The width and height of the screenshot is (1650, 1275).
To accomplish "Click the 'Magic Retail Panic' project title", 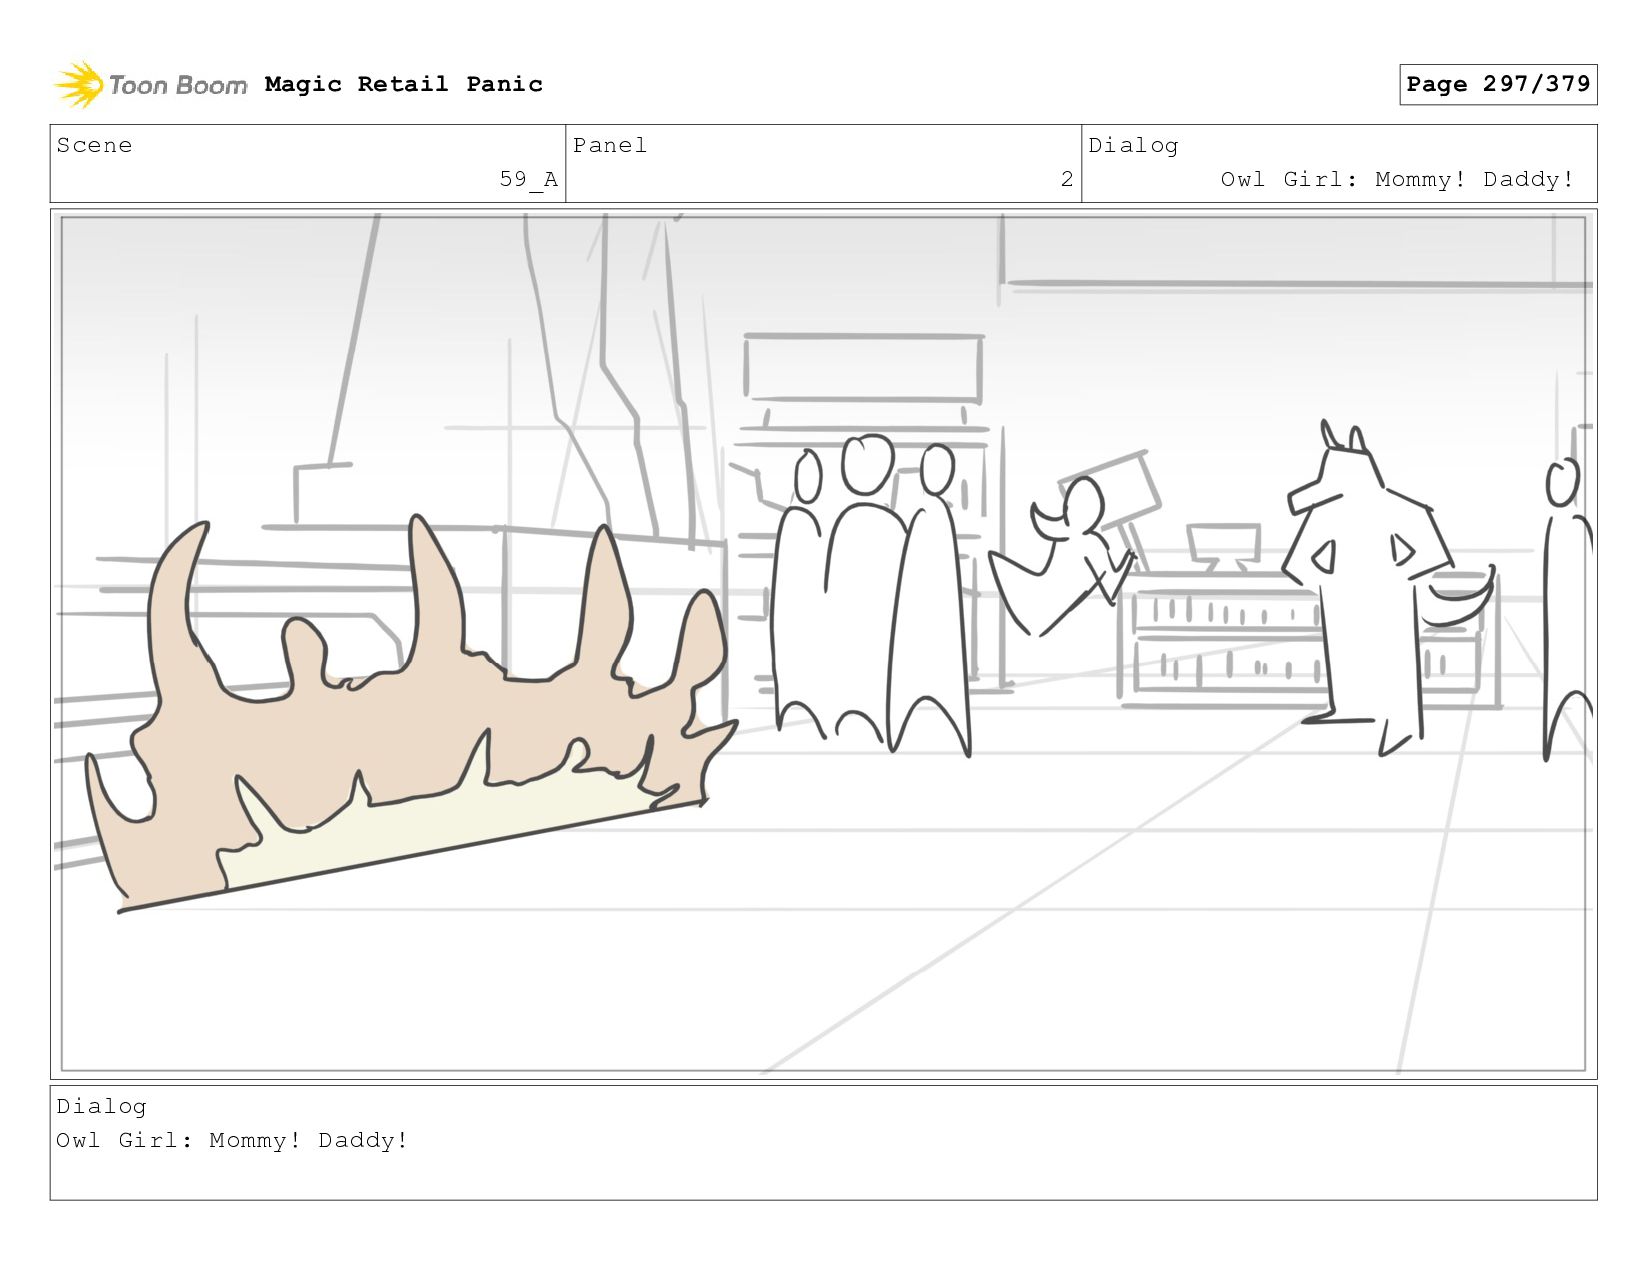I will pyautogui.click(x=404, y=84).
